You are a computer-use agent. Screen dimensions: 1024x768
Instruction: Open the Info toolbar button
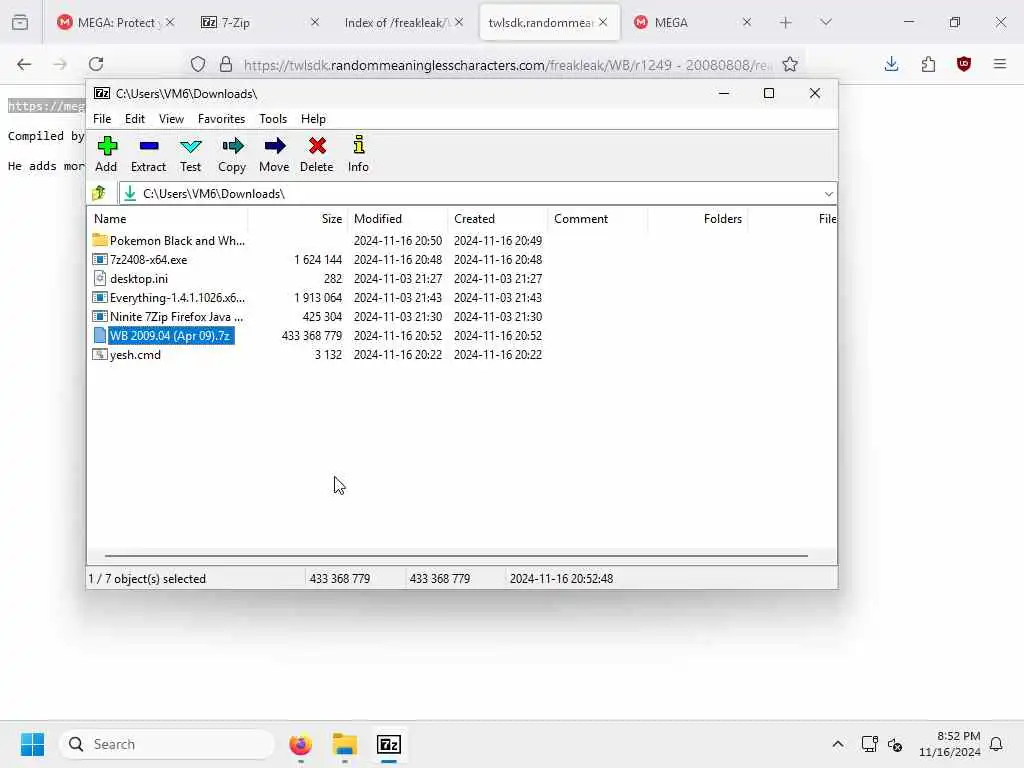pyautogui.click(x=358, y=154)
